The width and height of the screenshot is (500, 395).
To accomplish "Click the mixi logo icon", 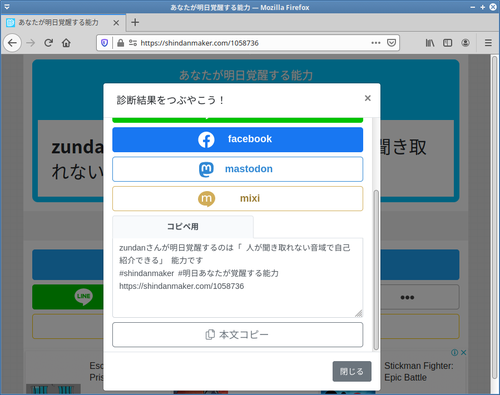I will [x=206, y=199].
